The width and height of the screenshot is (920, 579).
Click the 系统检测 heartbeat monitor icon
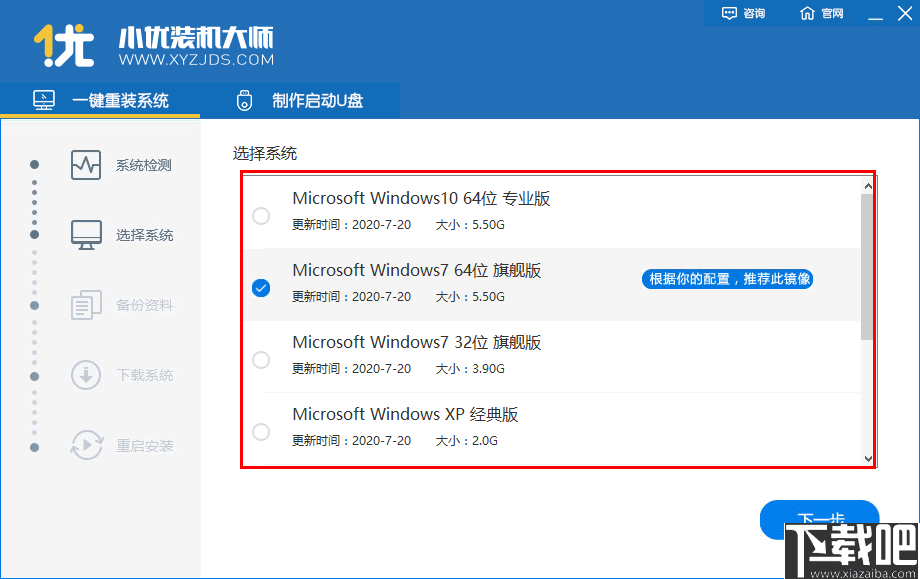[x=86, y=165]
